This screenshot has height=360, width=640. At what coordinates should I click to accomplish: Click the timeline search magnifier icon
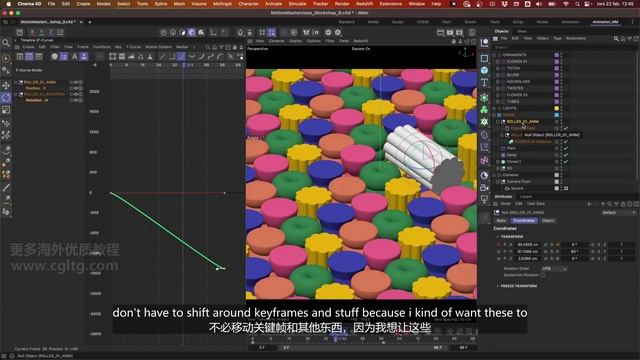click(208, 47)
